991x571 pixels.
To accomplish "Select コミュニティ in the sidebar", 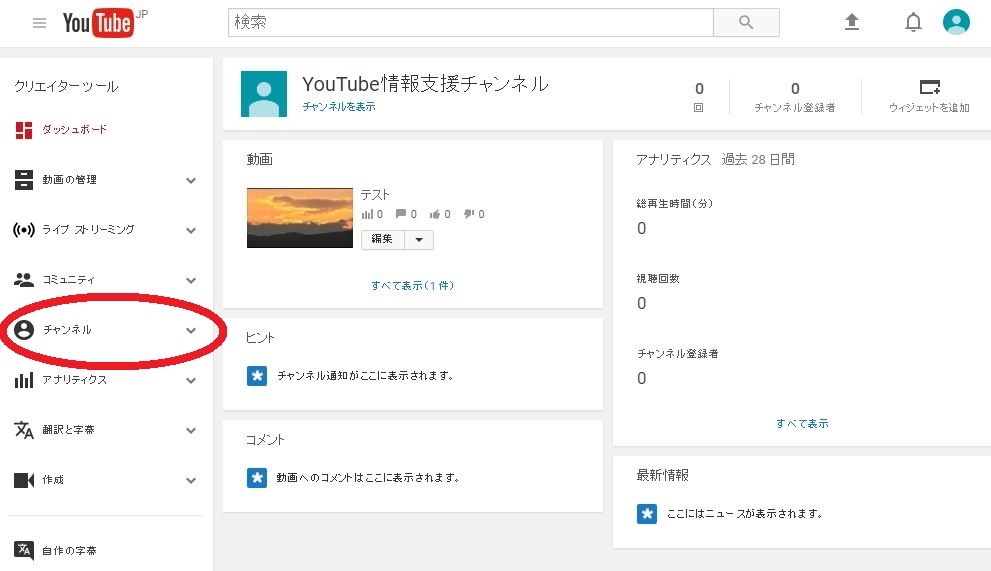I will click(69, 279).
